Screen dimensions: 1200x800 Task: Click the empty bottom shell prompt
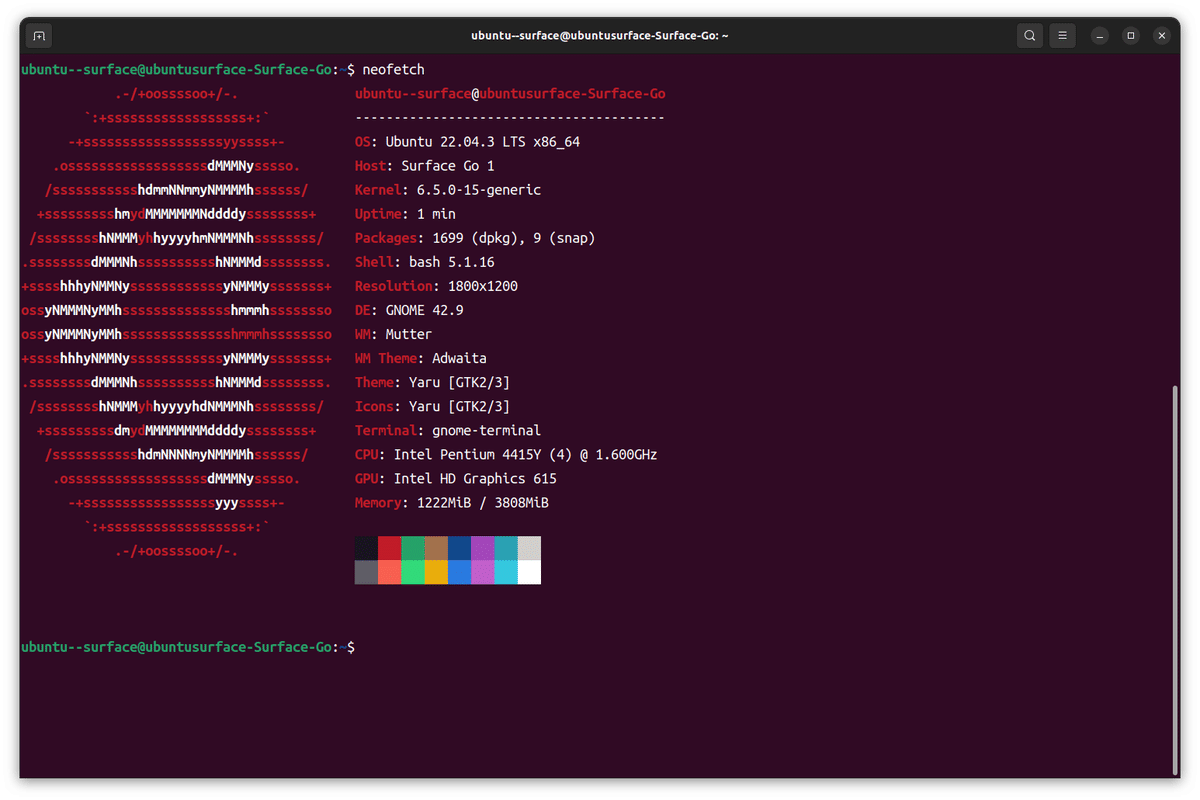click(188, 647)
